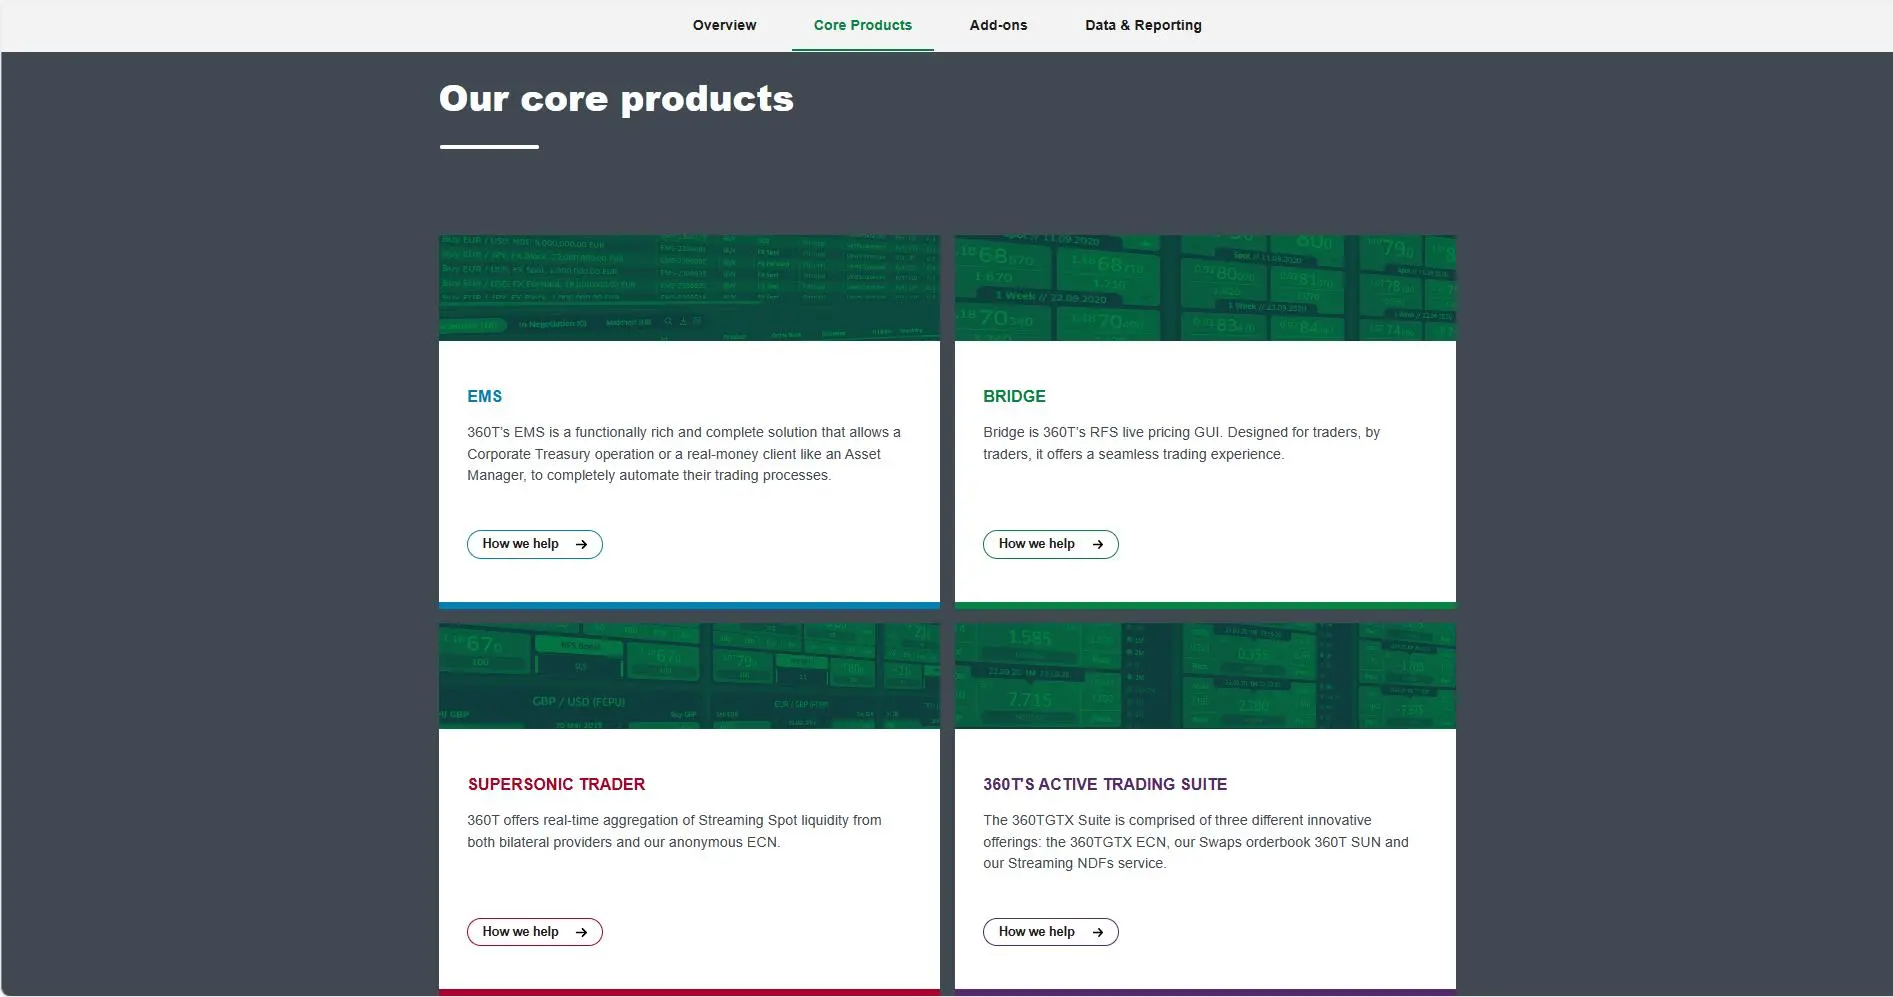
Task: Open the Supersonic Trader banner image
Action: (x=689, y=676)
